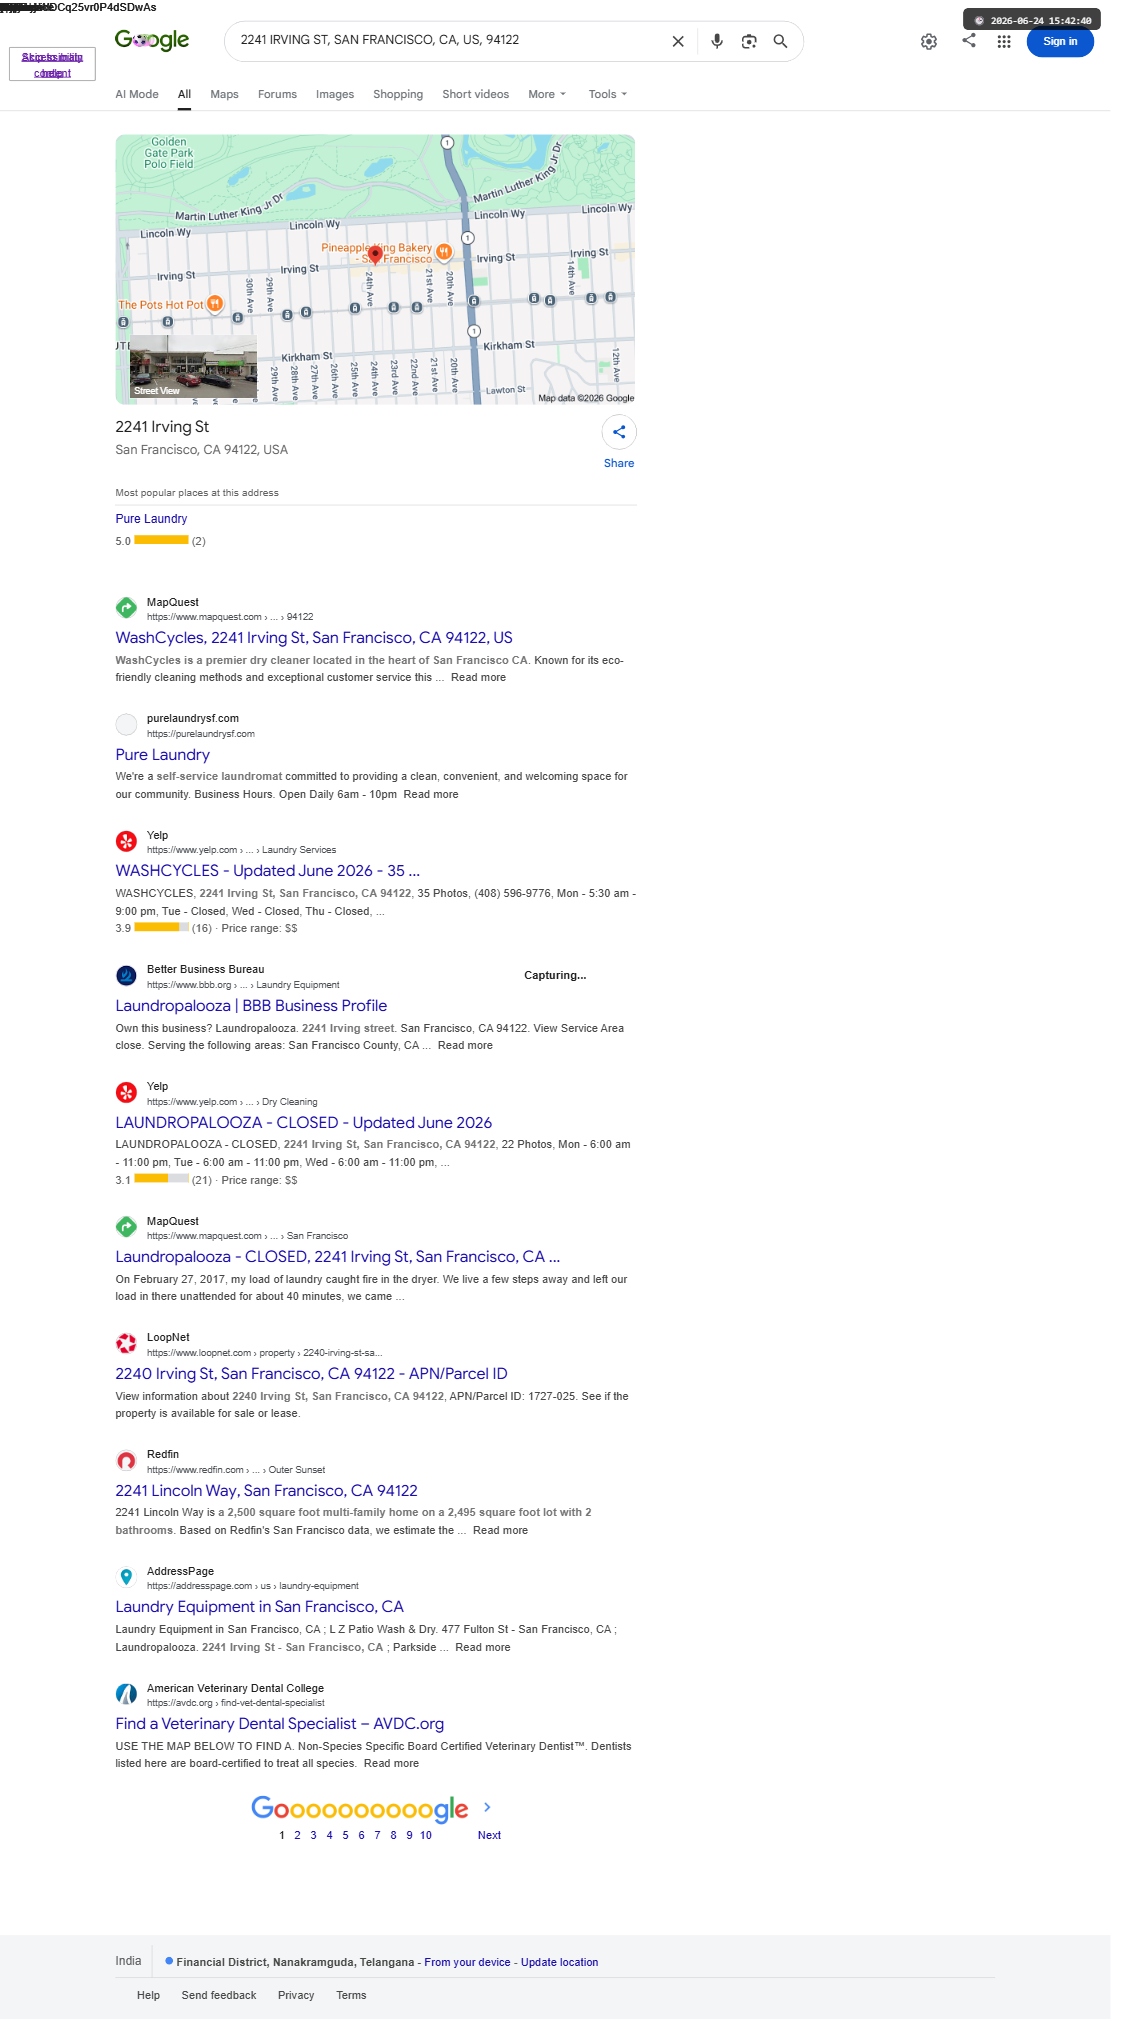The width and height of the screenshot is (1124, 2019).
Task: Click the share icon beside the gear
Action: [x=969, y=40]
